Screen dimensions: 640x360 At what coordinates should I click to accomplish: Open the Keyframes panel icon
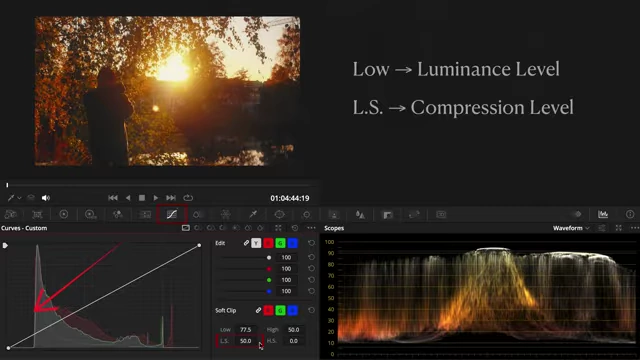click(x=578, y=214)
